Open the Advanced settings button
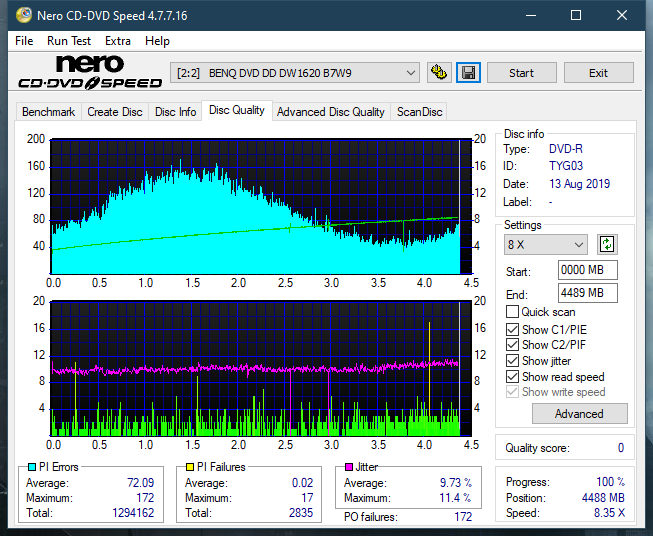The width and height of the screenshot is (653, 536). coord(579,414)
